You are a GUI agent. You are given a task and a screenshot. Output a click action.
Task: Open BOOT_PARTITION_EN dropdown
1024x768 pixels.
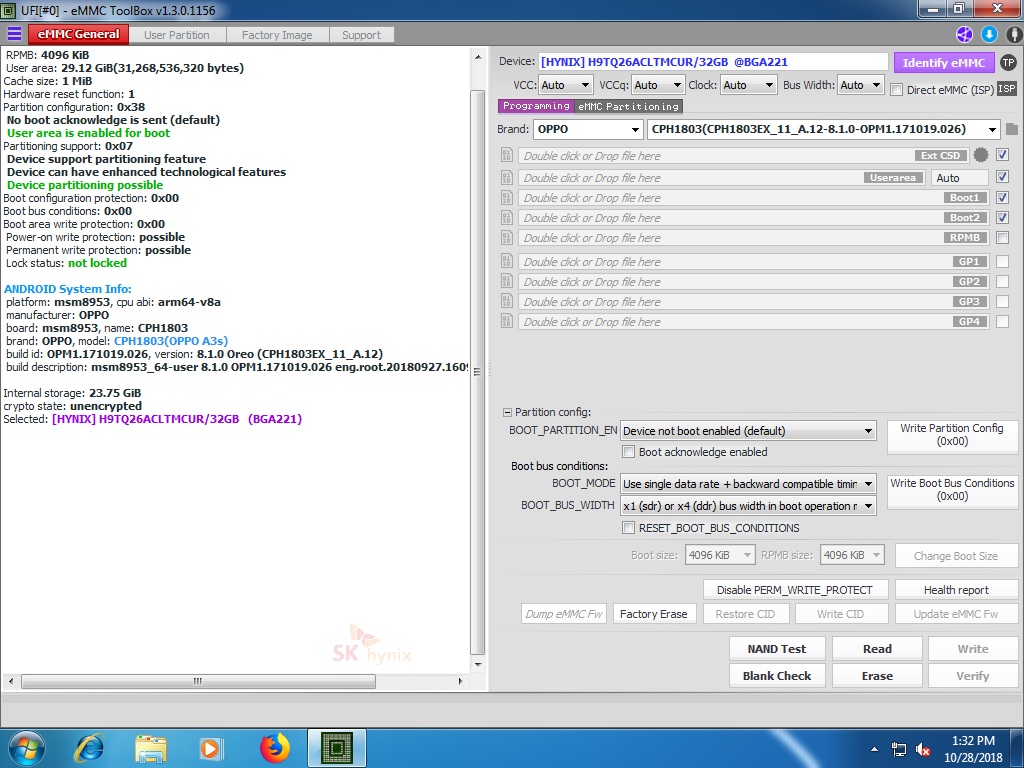click(748, 431)
